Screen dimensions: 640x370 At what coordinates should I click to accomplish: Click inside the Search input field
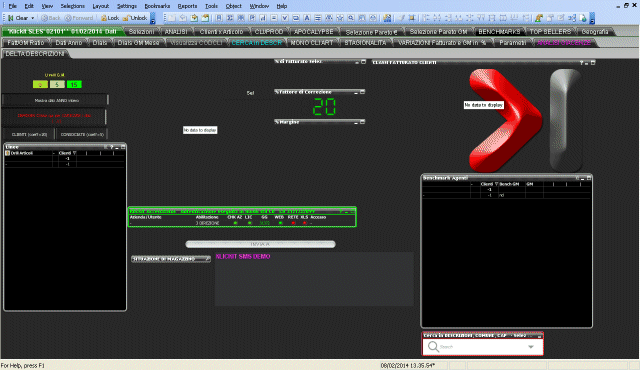point(482,347)
